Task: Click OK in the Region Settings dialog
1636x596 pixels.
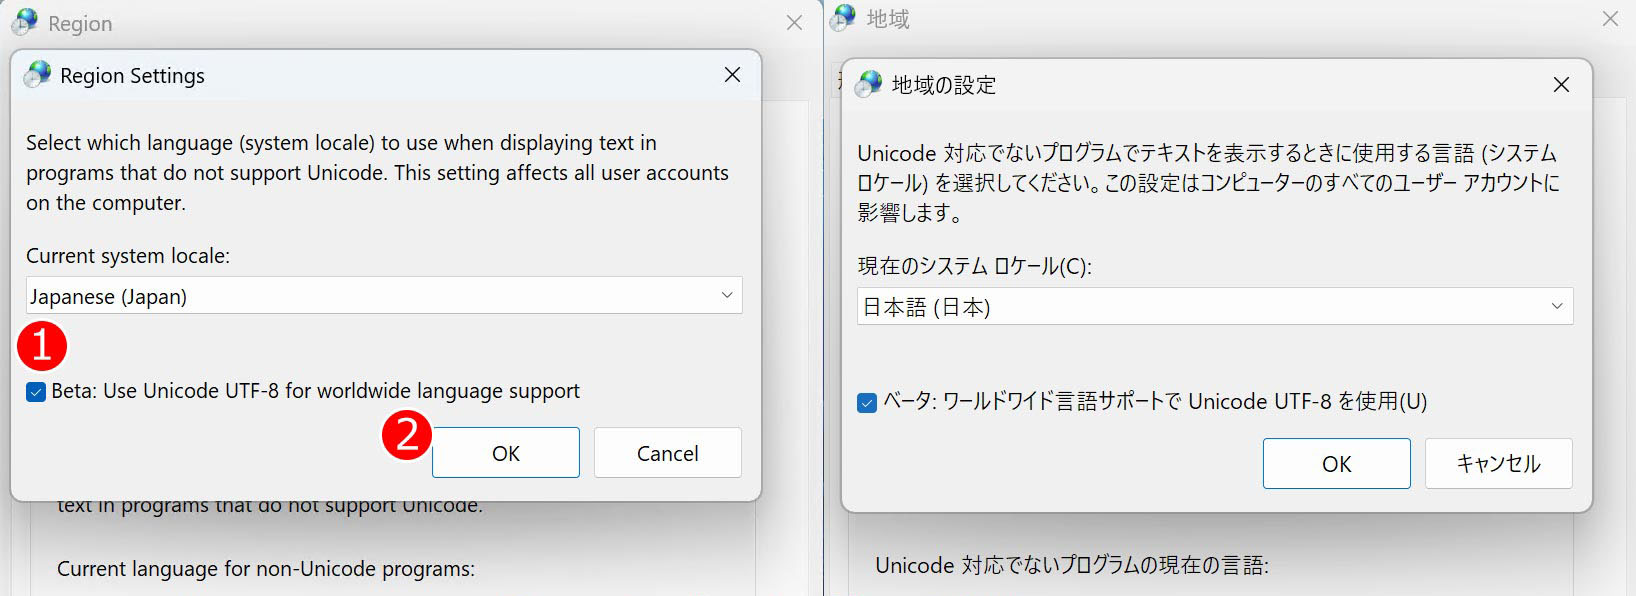Action: [506, 452]
